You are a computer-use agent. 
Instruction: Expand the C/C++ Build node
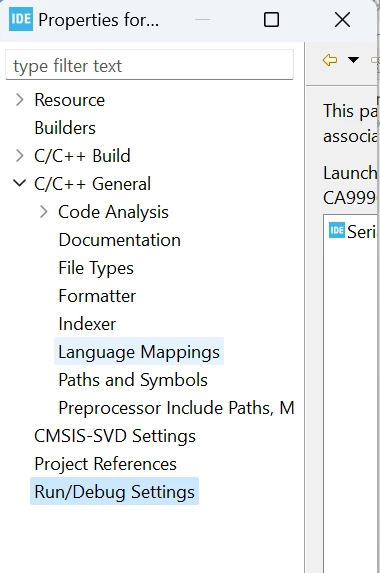(x=20, y=156)
